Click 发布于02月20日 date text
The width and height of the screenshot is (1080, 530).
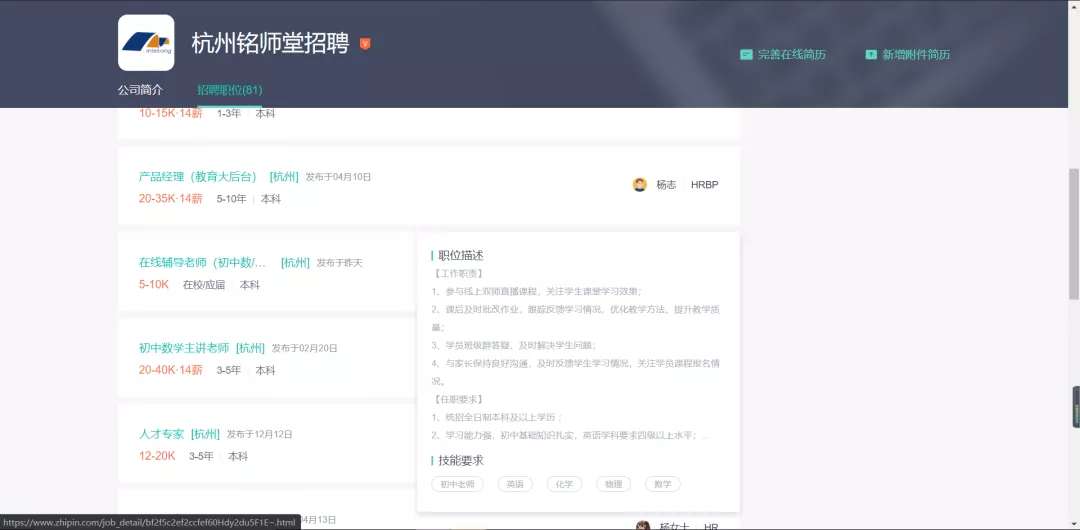click(x=304, y=348)
